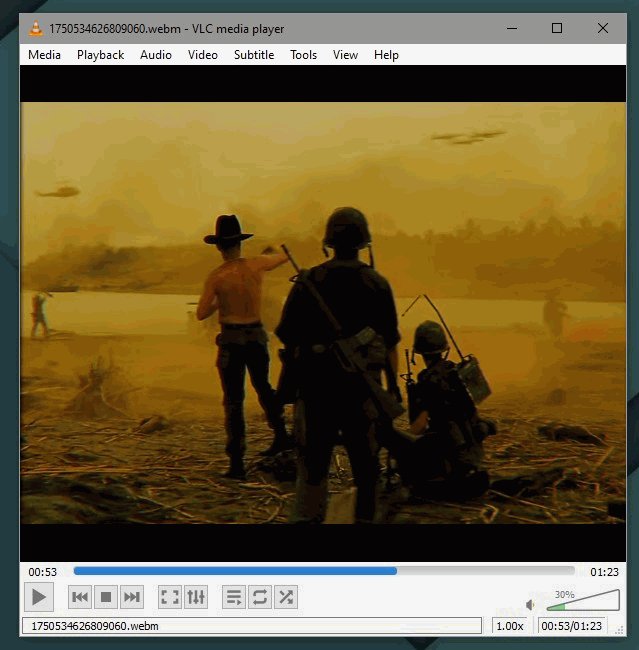Click the window resize grip corner
Screen dimensions: 639x650
pos(620,630)
